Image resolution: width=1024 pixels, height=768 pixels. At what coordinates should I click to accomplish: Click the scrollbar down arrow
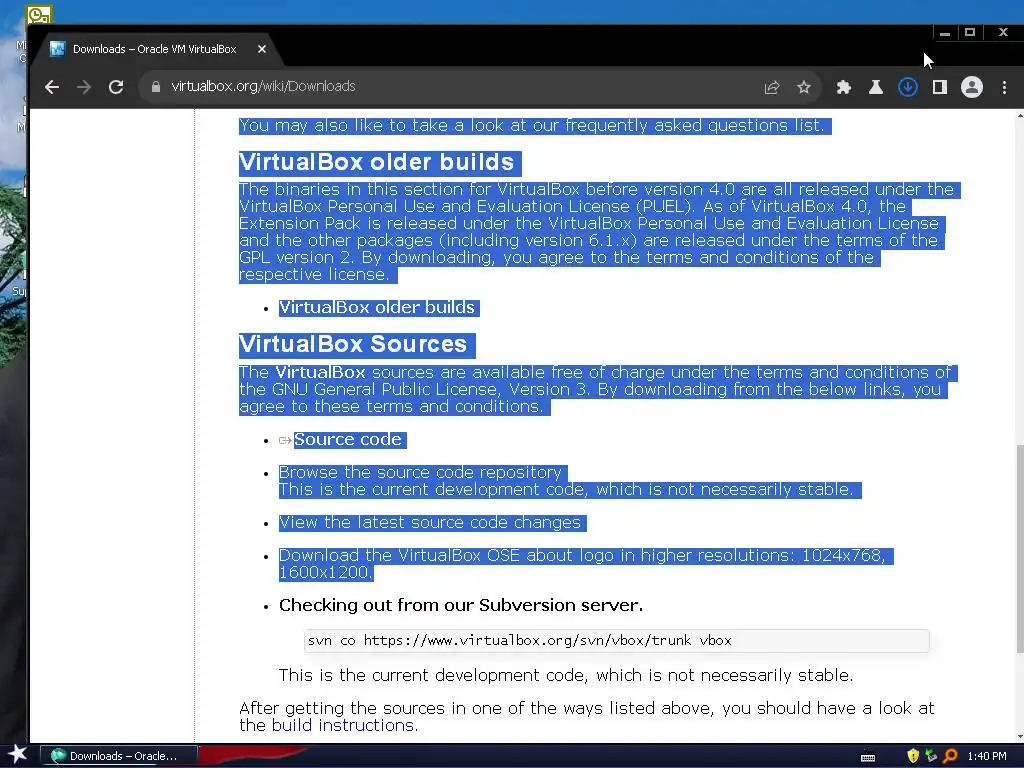[1019, 737]
